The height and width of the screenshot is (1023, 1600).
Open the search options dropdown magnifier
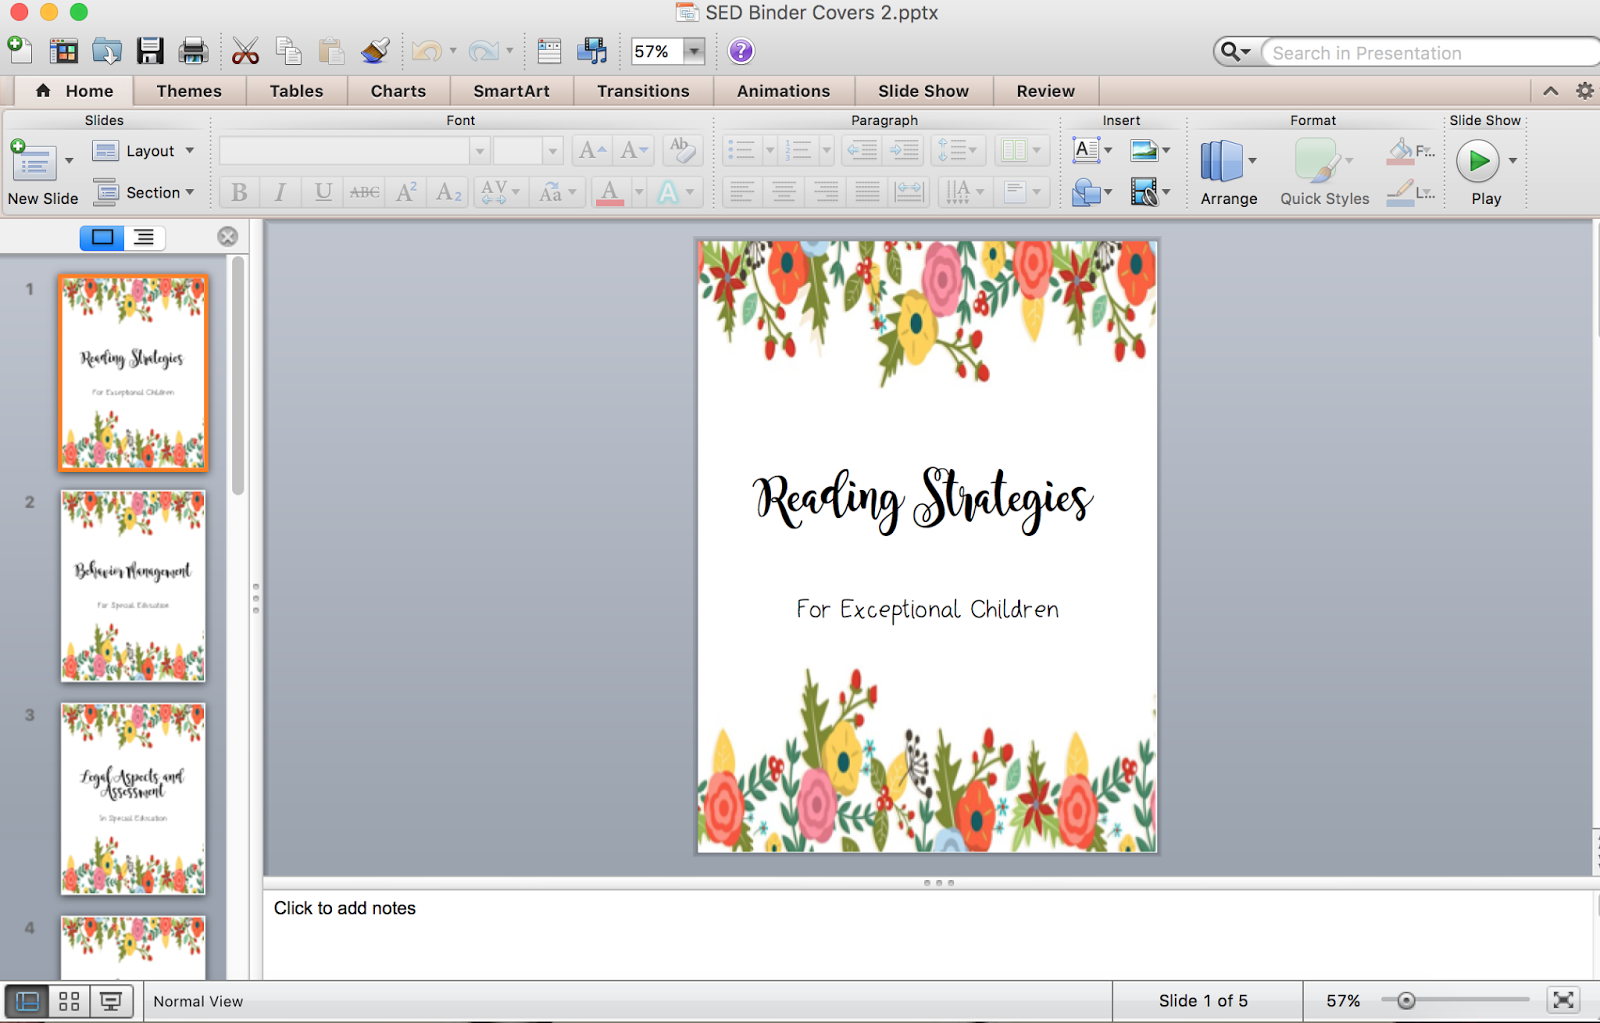tap(1236, 52)
